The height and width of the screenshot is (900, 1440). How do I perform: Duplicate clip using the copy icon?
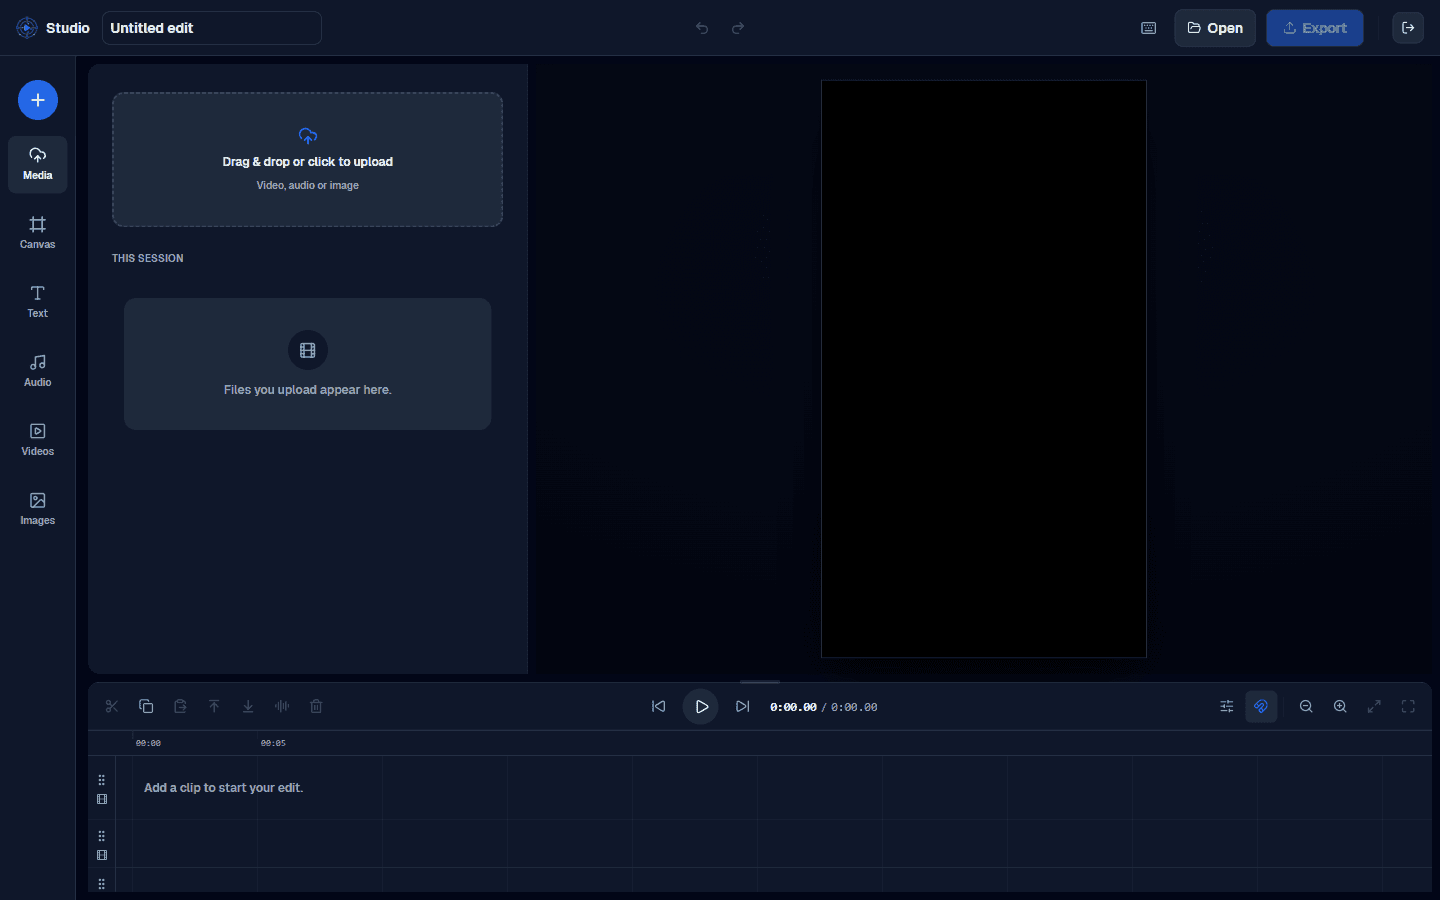coord(146,706)
